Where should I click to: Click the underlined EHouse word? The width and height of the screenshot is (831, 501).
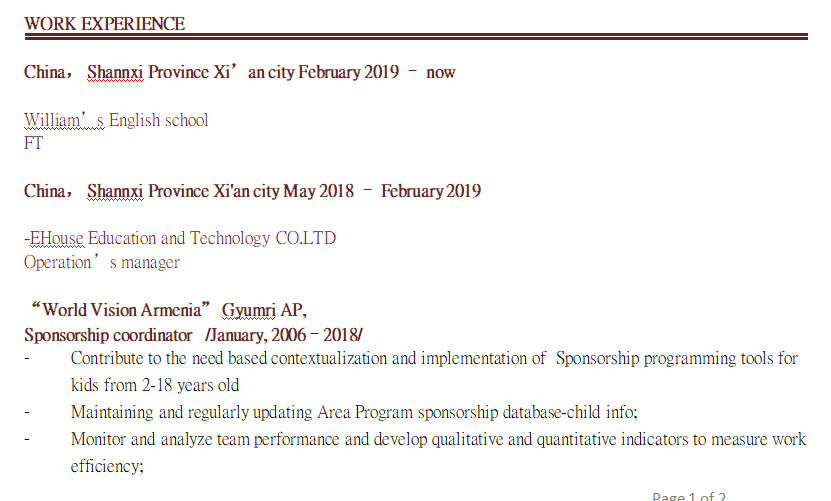click(x=57, y=239)
